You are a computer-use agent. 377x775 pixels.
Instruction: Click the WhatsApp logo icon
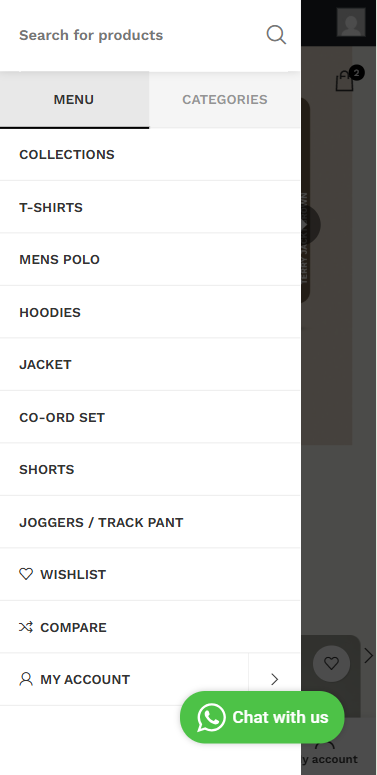211,717
